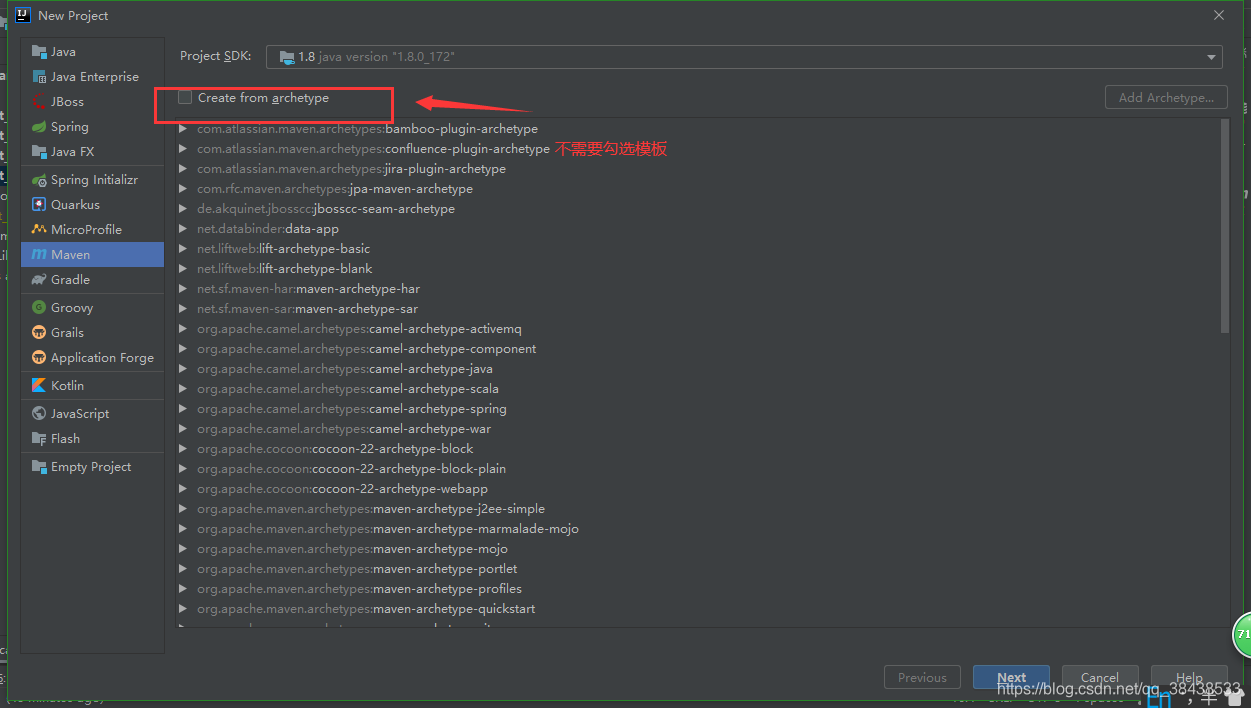Image resolution: width=1251 pixels, height=708 pixels.
Task: Select lift-archetype-blank entry
Action: pos(285,269)
